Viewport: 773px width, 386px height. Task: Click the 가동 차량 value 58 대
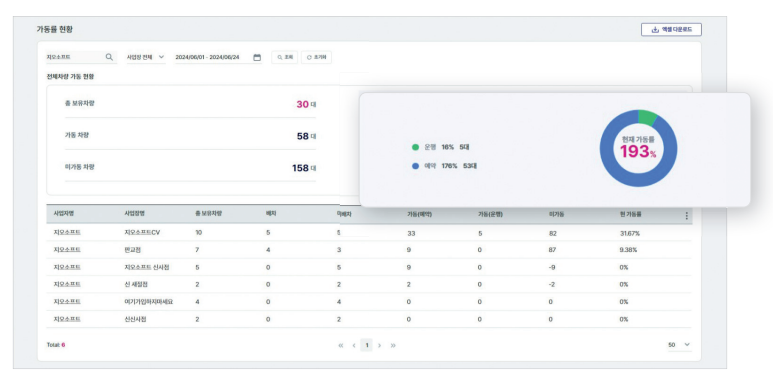point(306,136)
